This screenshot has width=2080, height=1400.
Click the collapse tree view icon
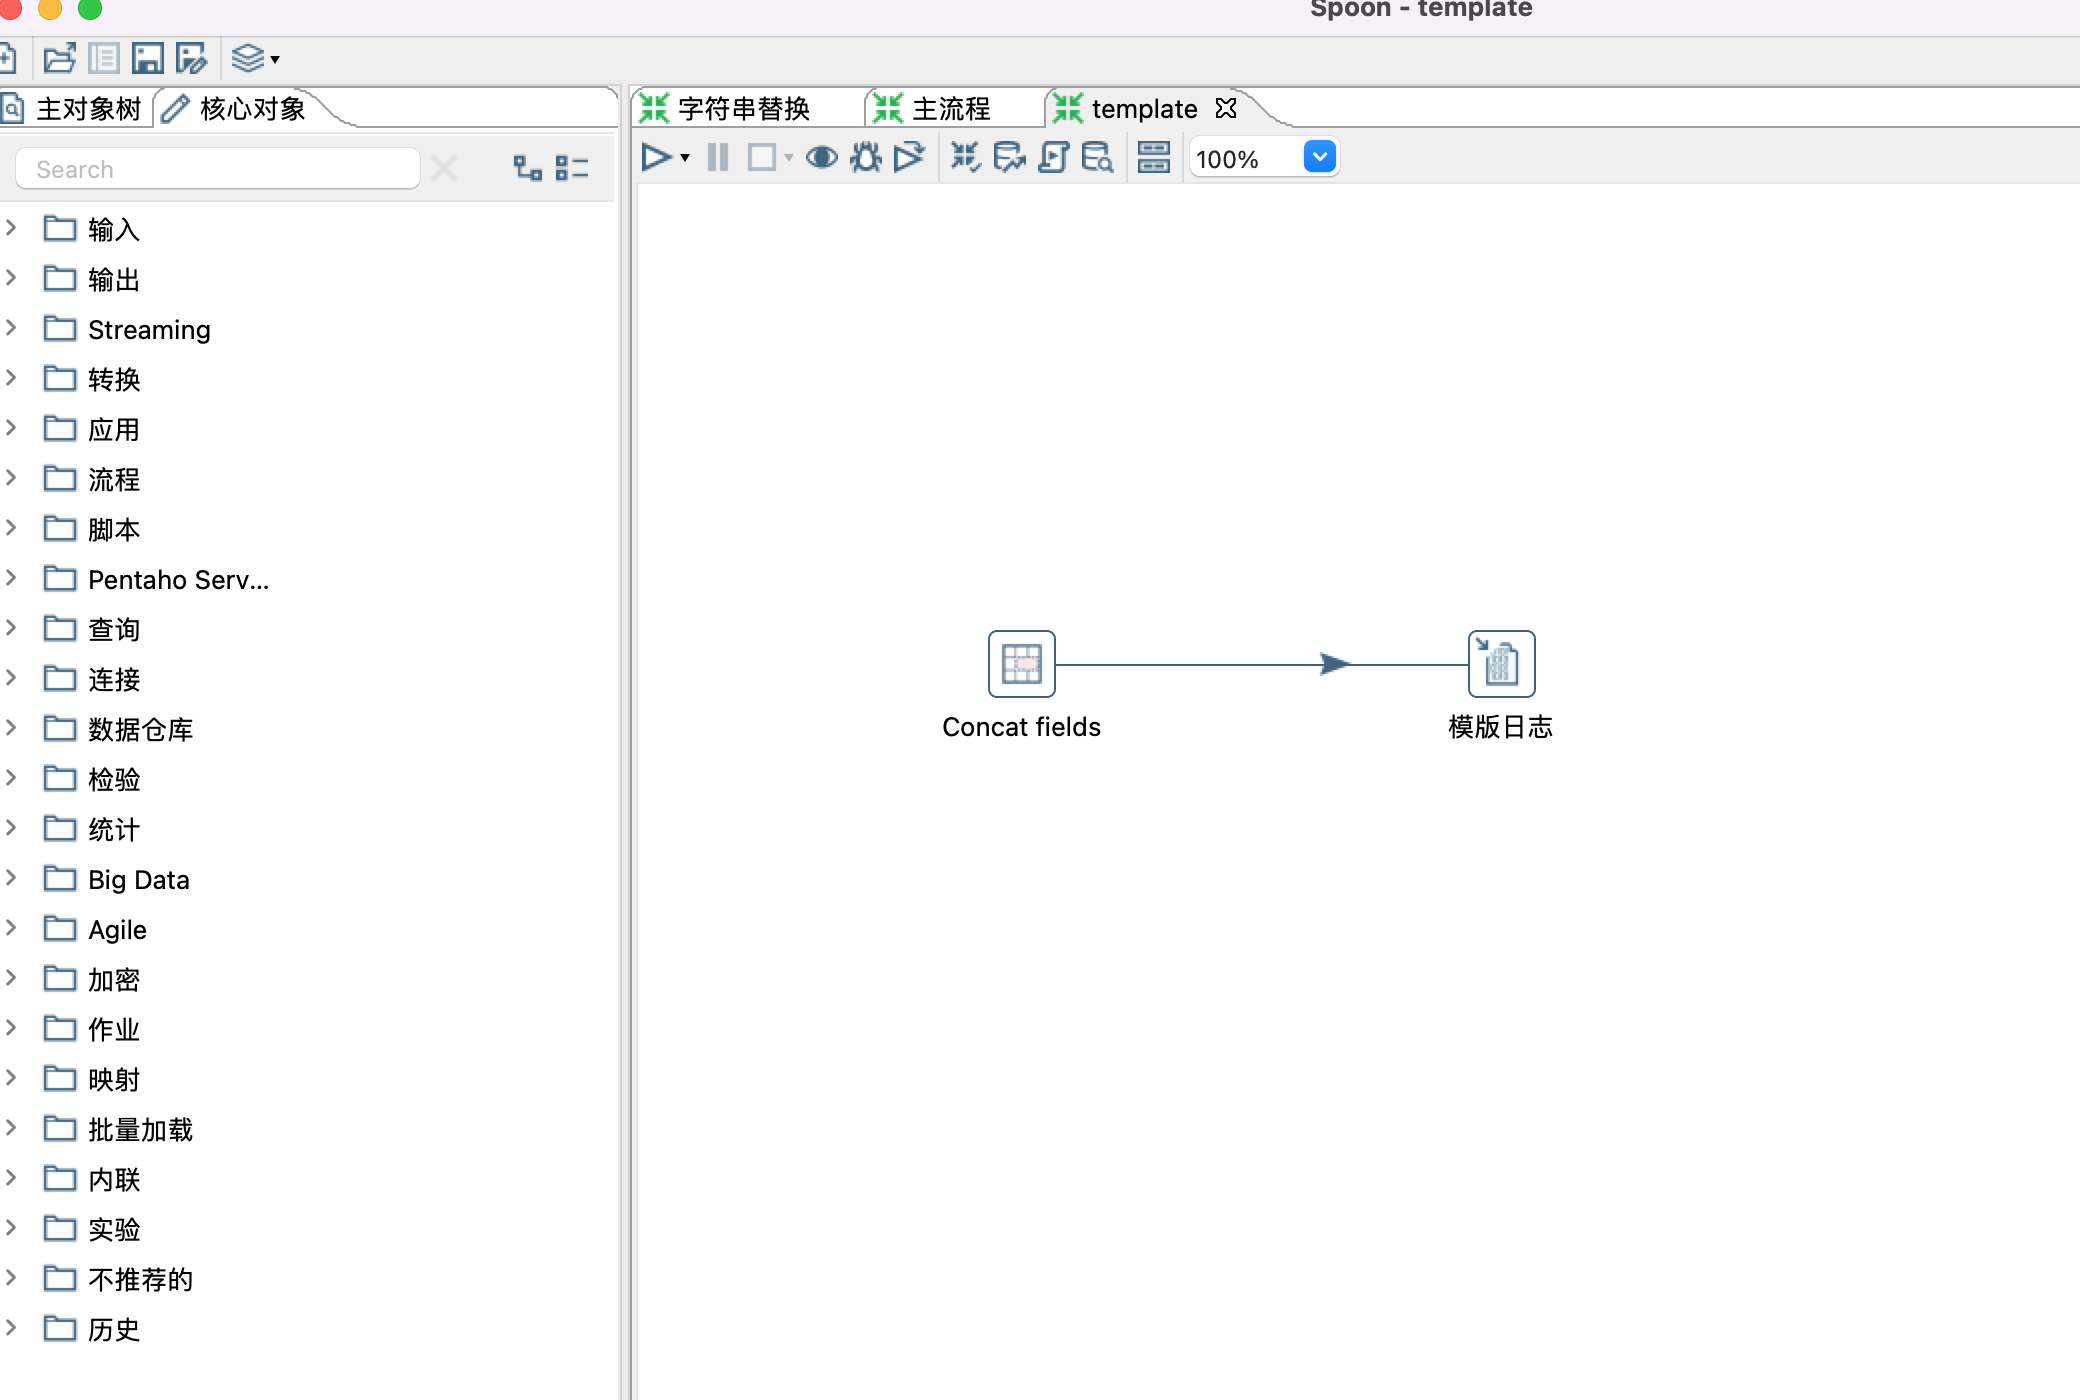[571, 168]
